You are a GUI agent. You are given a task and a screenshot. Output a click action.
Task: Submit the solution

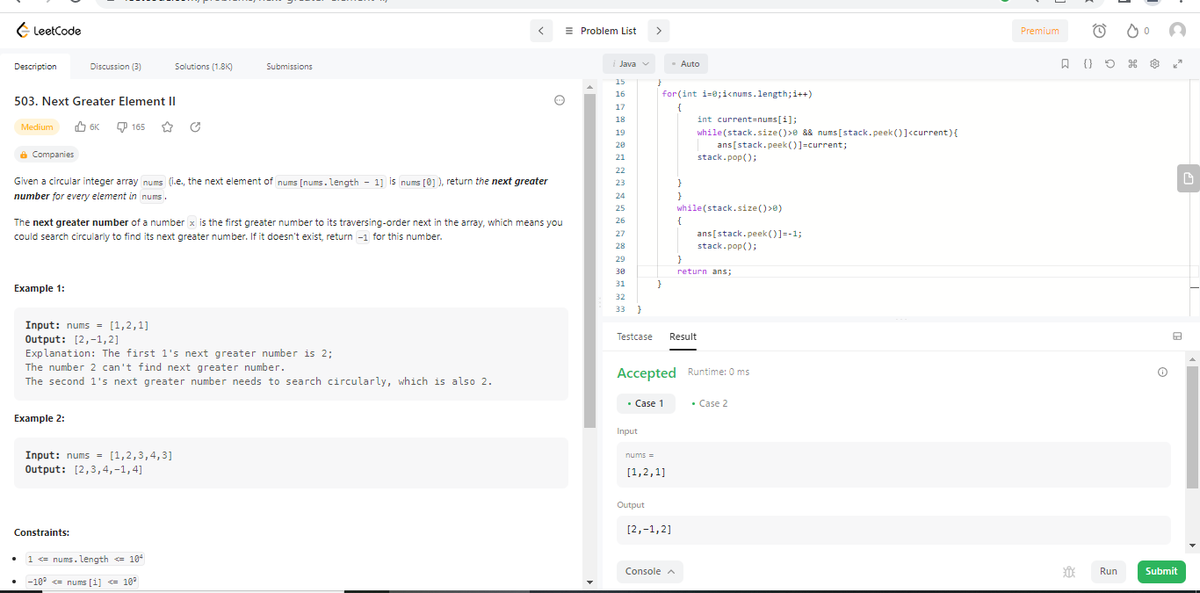pos(1161,571)
